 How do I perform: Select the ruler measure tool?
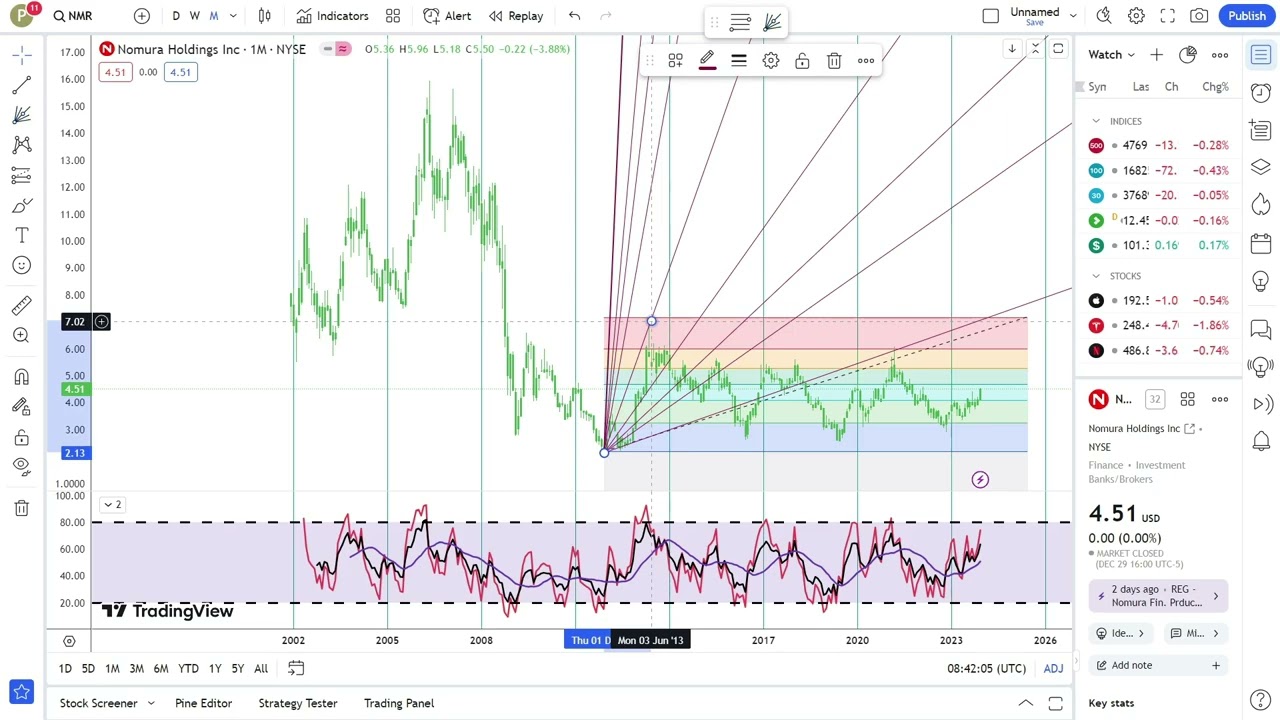click(22, 305)
